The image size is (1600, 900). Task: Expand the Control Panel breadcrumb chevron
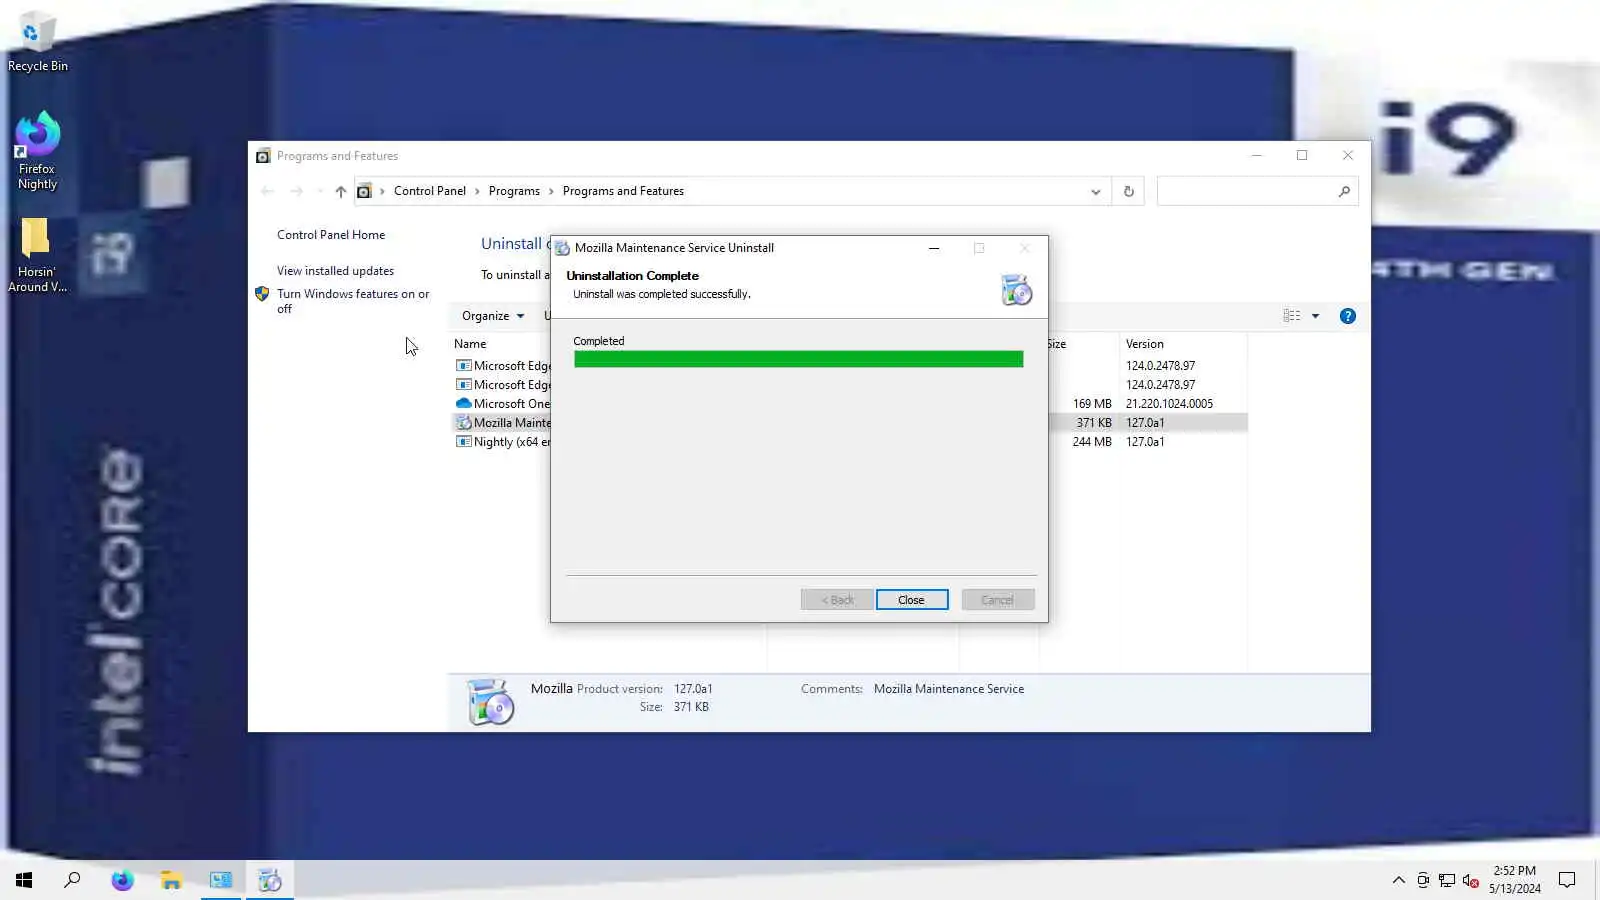(477, 191)
